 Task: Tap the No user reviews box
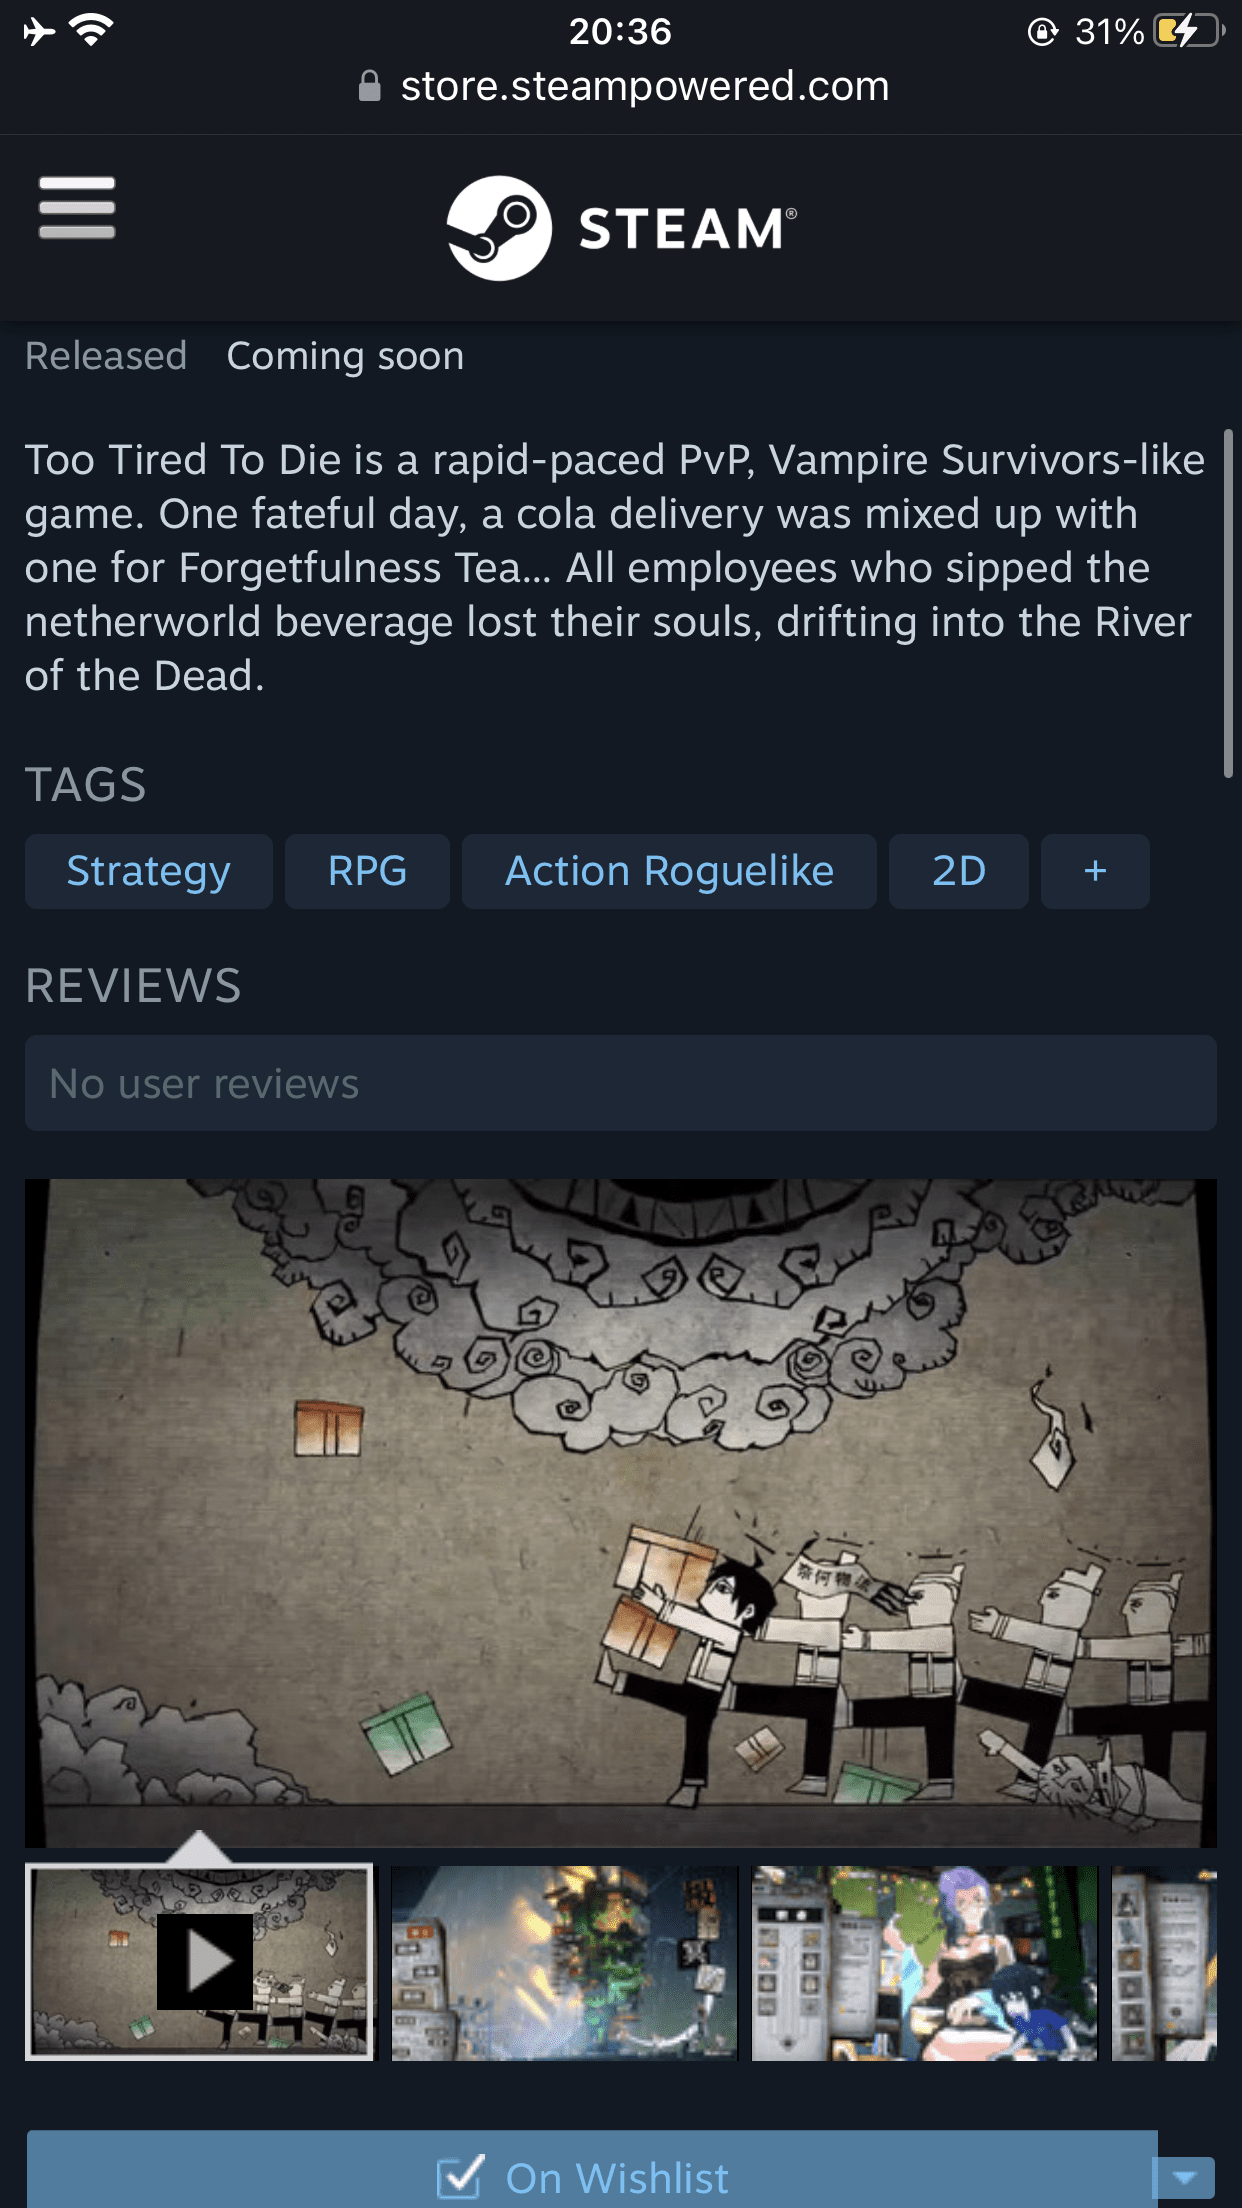(x=621, y=1083)
